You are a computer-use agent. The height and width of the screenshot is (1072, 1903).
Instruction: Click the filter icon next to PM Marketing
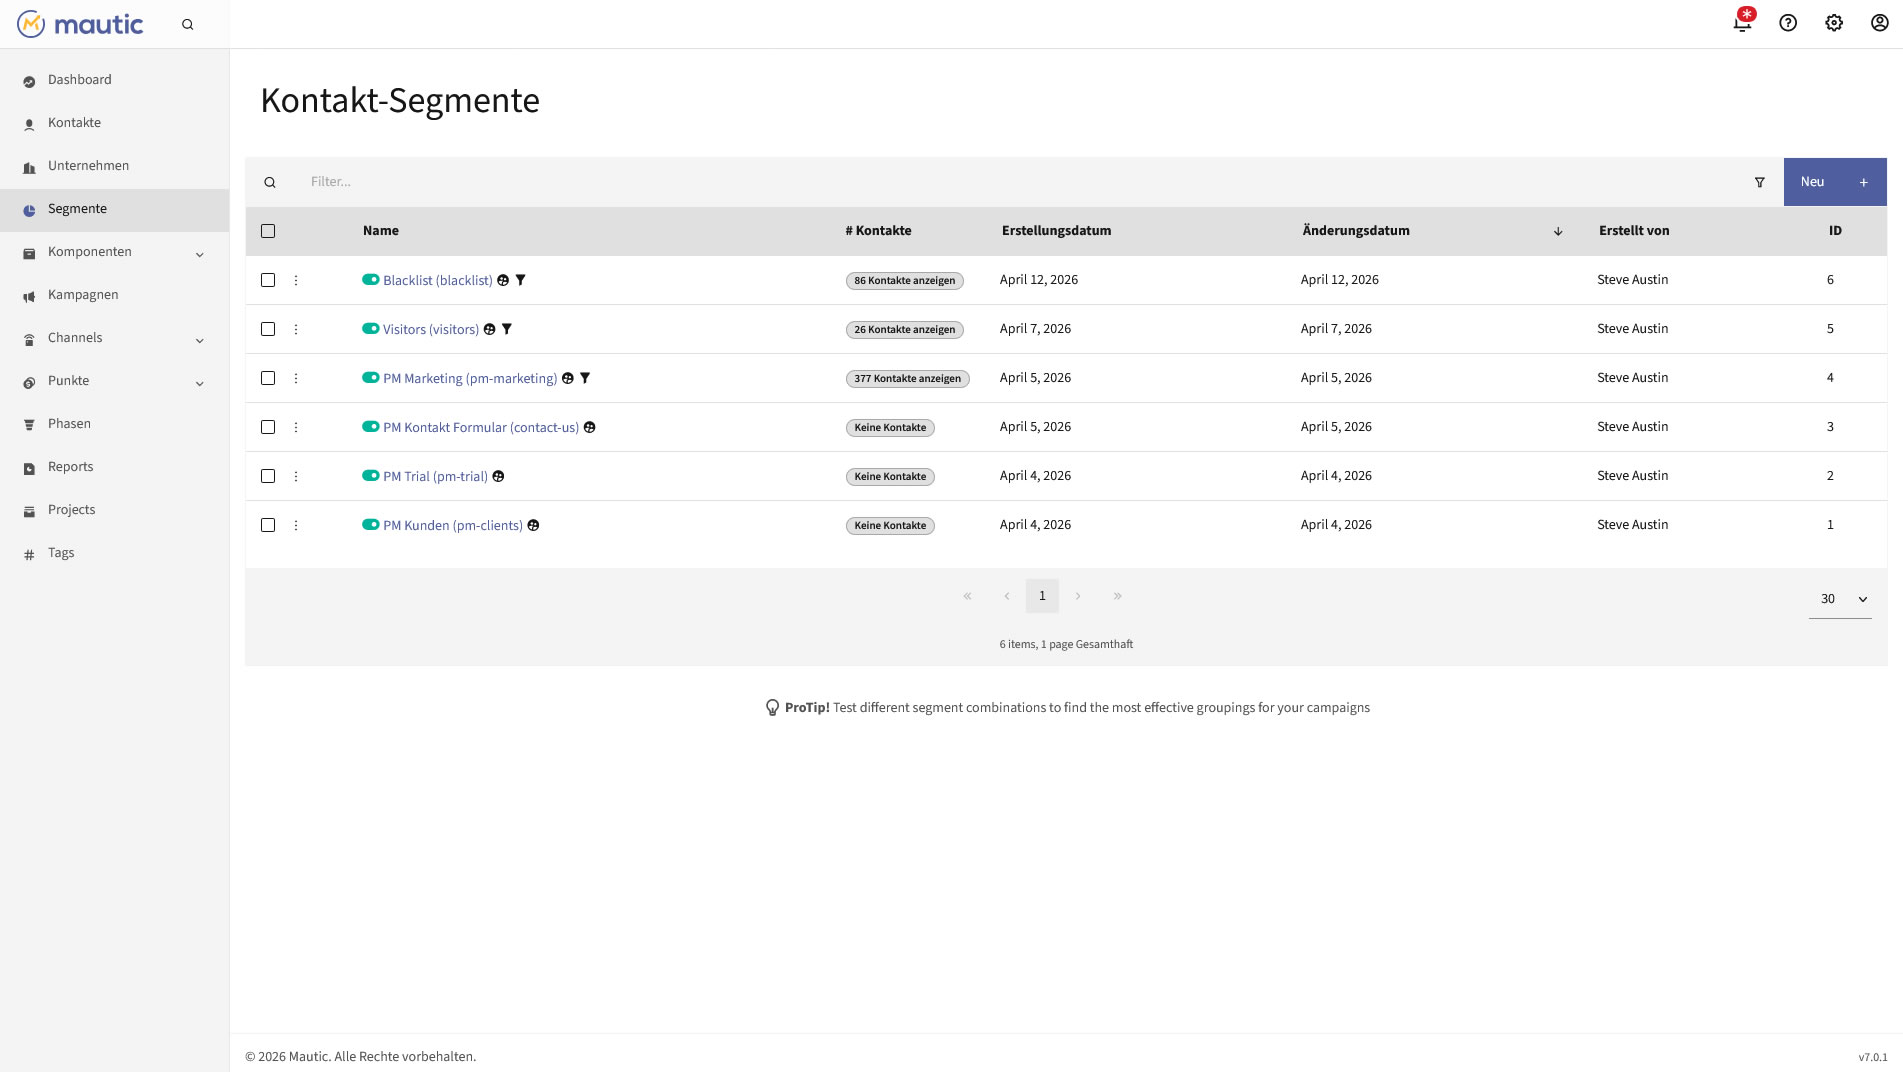point(585,378)
